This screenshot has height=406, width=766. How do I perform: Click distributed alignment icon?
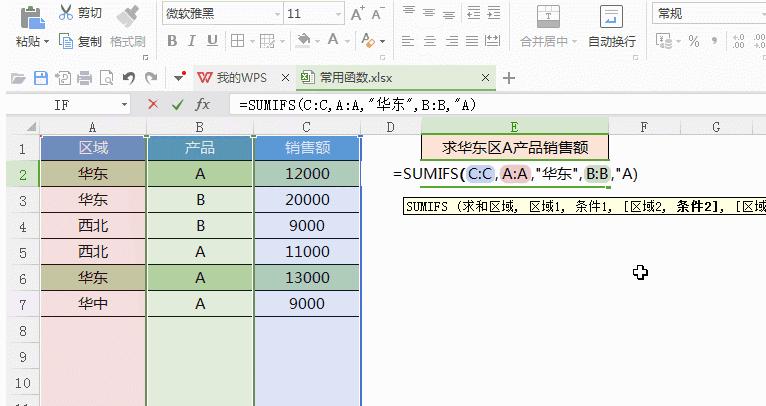492,41
